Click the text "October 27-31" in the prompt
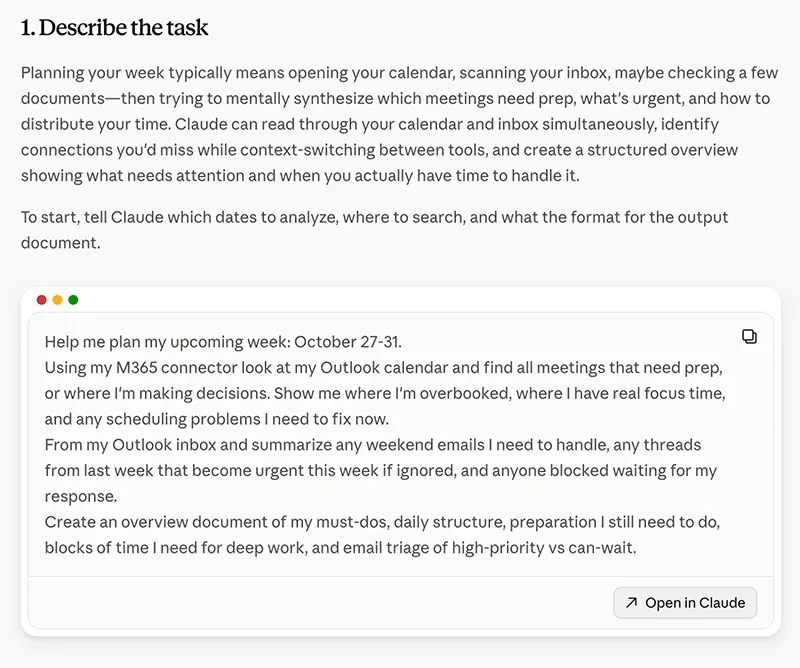The image size is (800, 668). pos(347,342)
